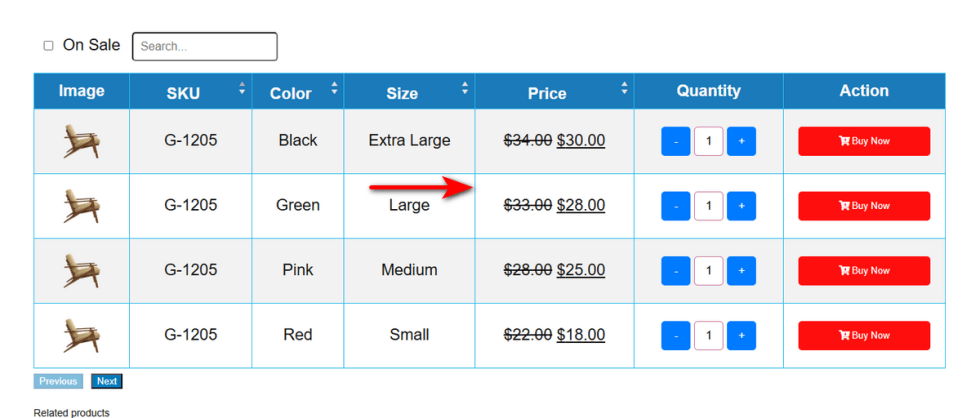Sort table by Price column arrows
This screenshot has width=980, height=418.
tap(624, 89)
